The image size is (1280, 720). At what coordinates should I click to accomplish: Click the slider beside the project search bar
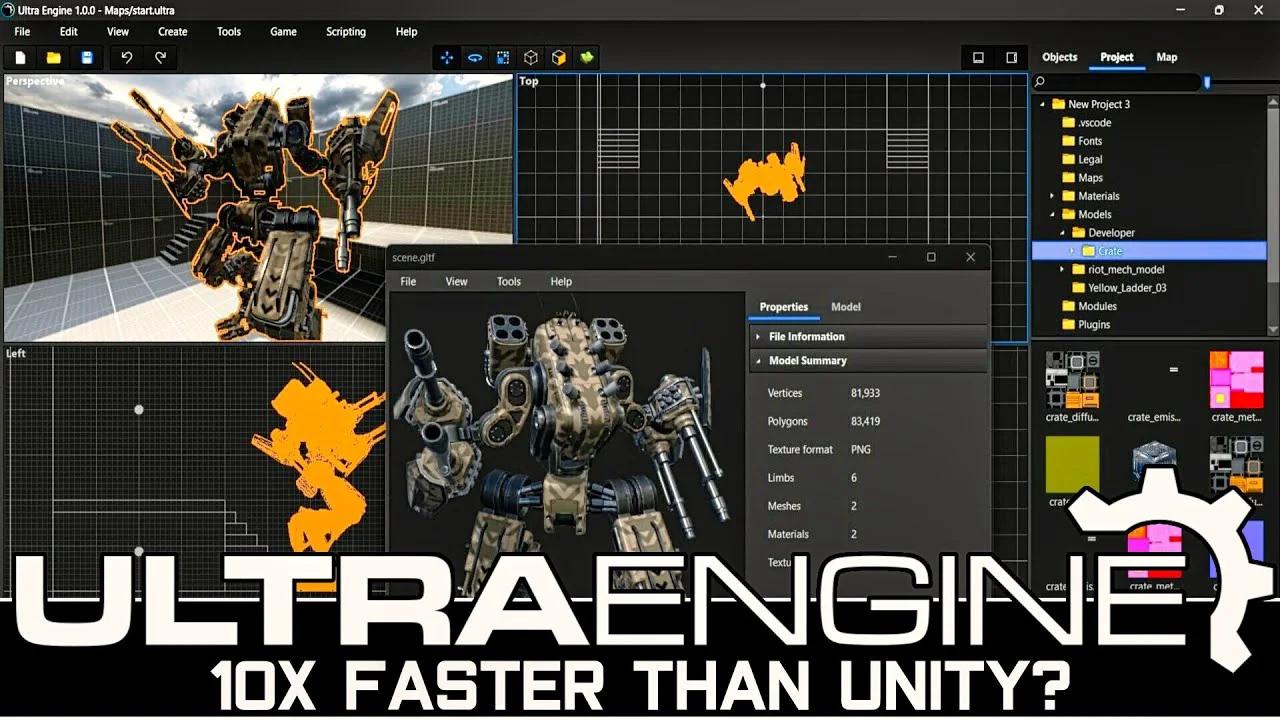(1207, 83)
